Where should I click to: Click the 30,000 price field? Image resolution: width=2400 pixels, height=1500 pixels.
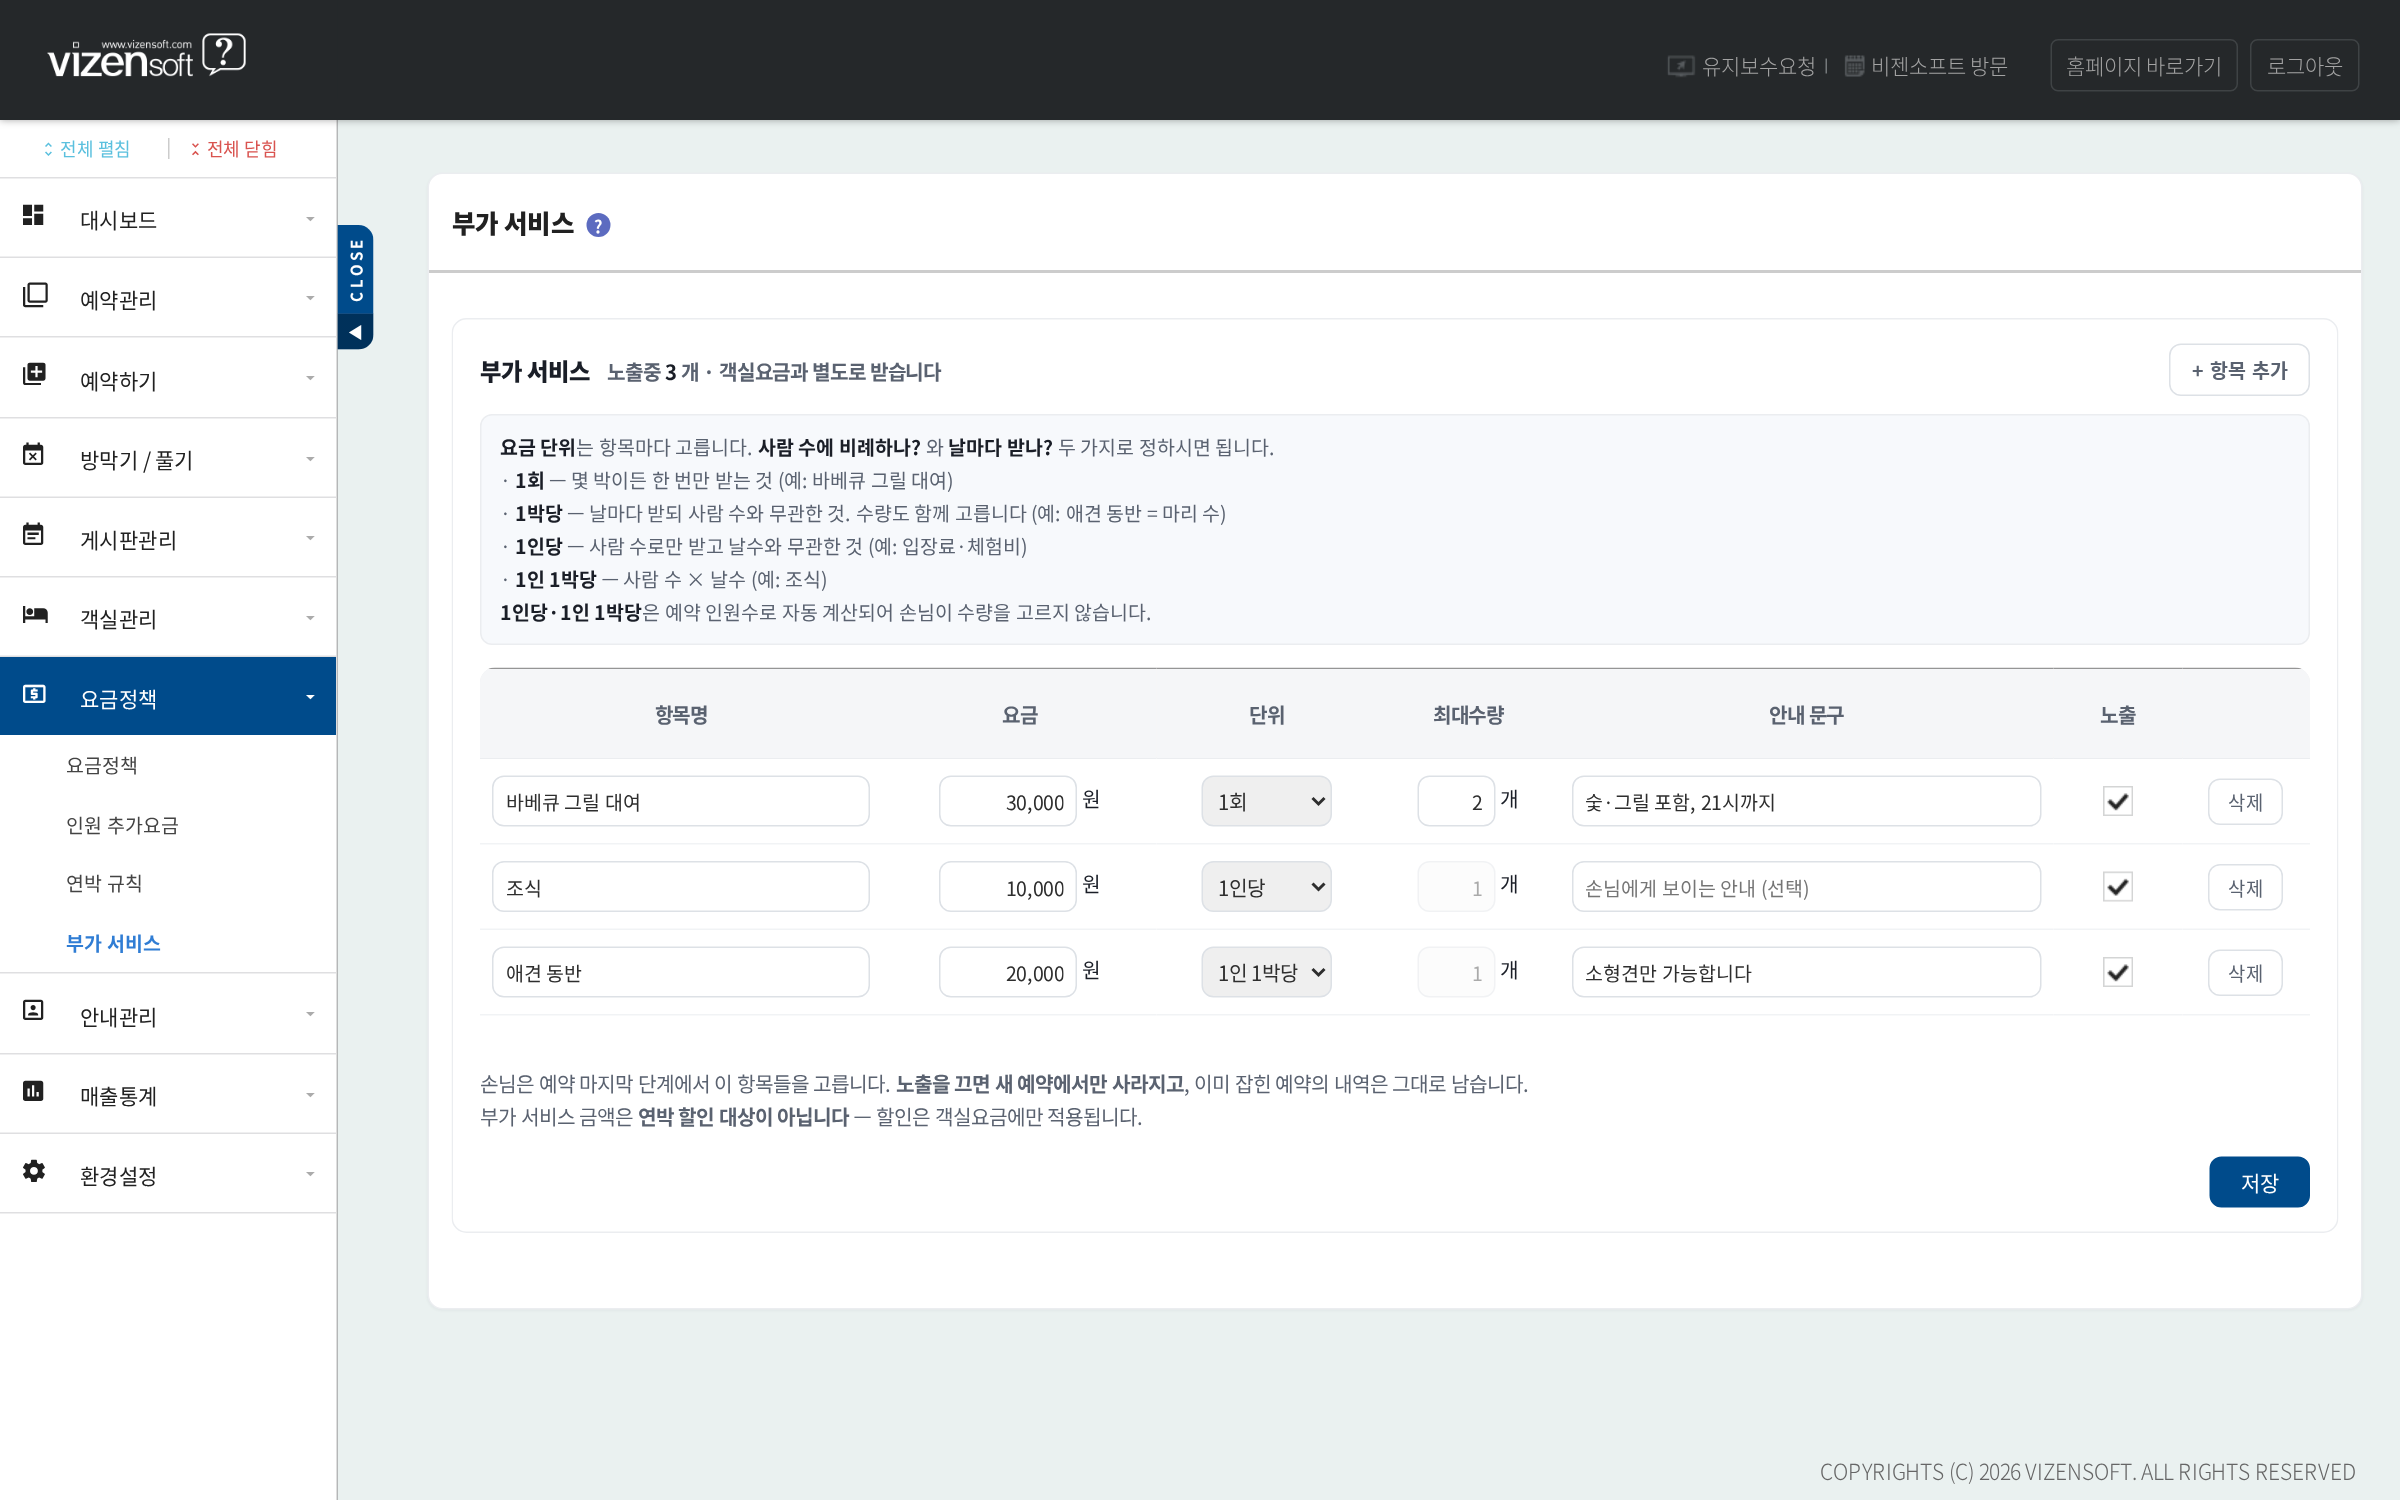pos(1007,801)
